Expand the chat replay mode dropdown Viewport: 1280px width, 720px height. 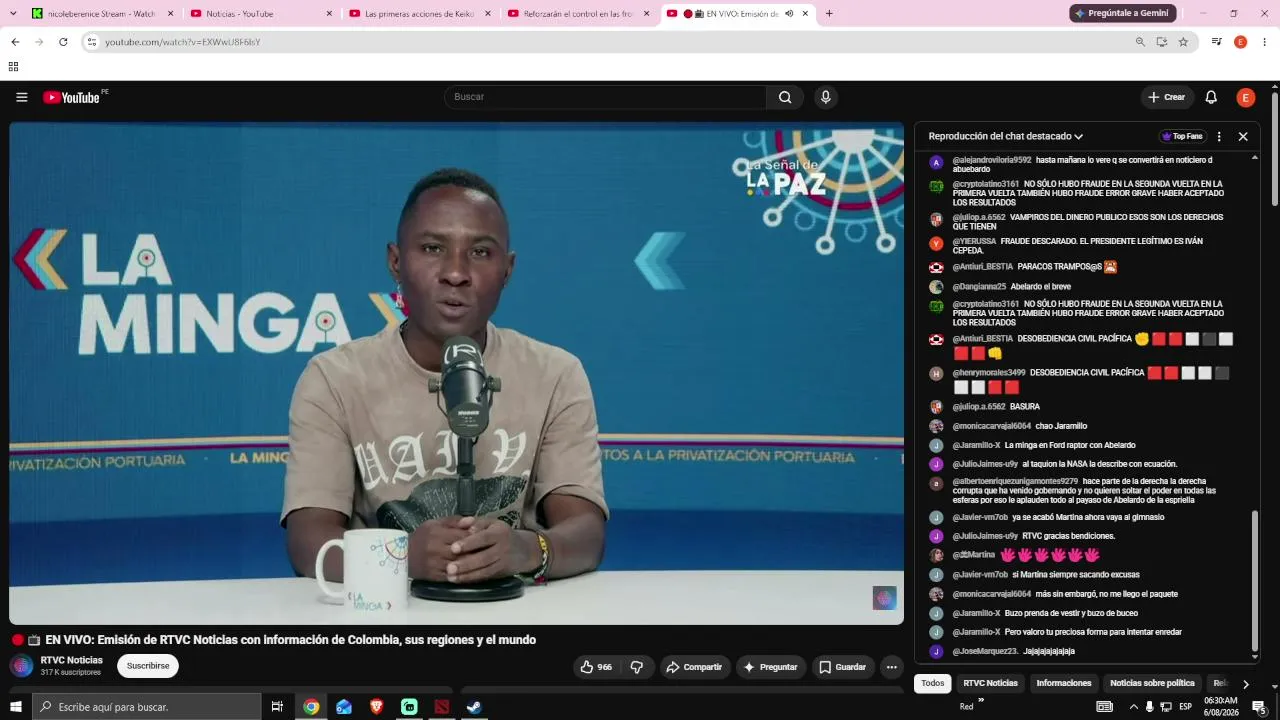tap(1006, 136)
